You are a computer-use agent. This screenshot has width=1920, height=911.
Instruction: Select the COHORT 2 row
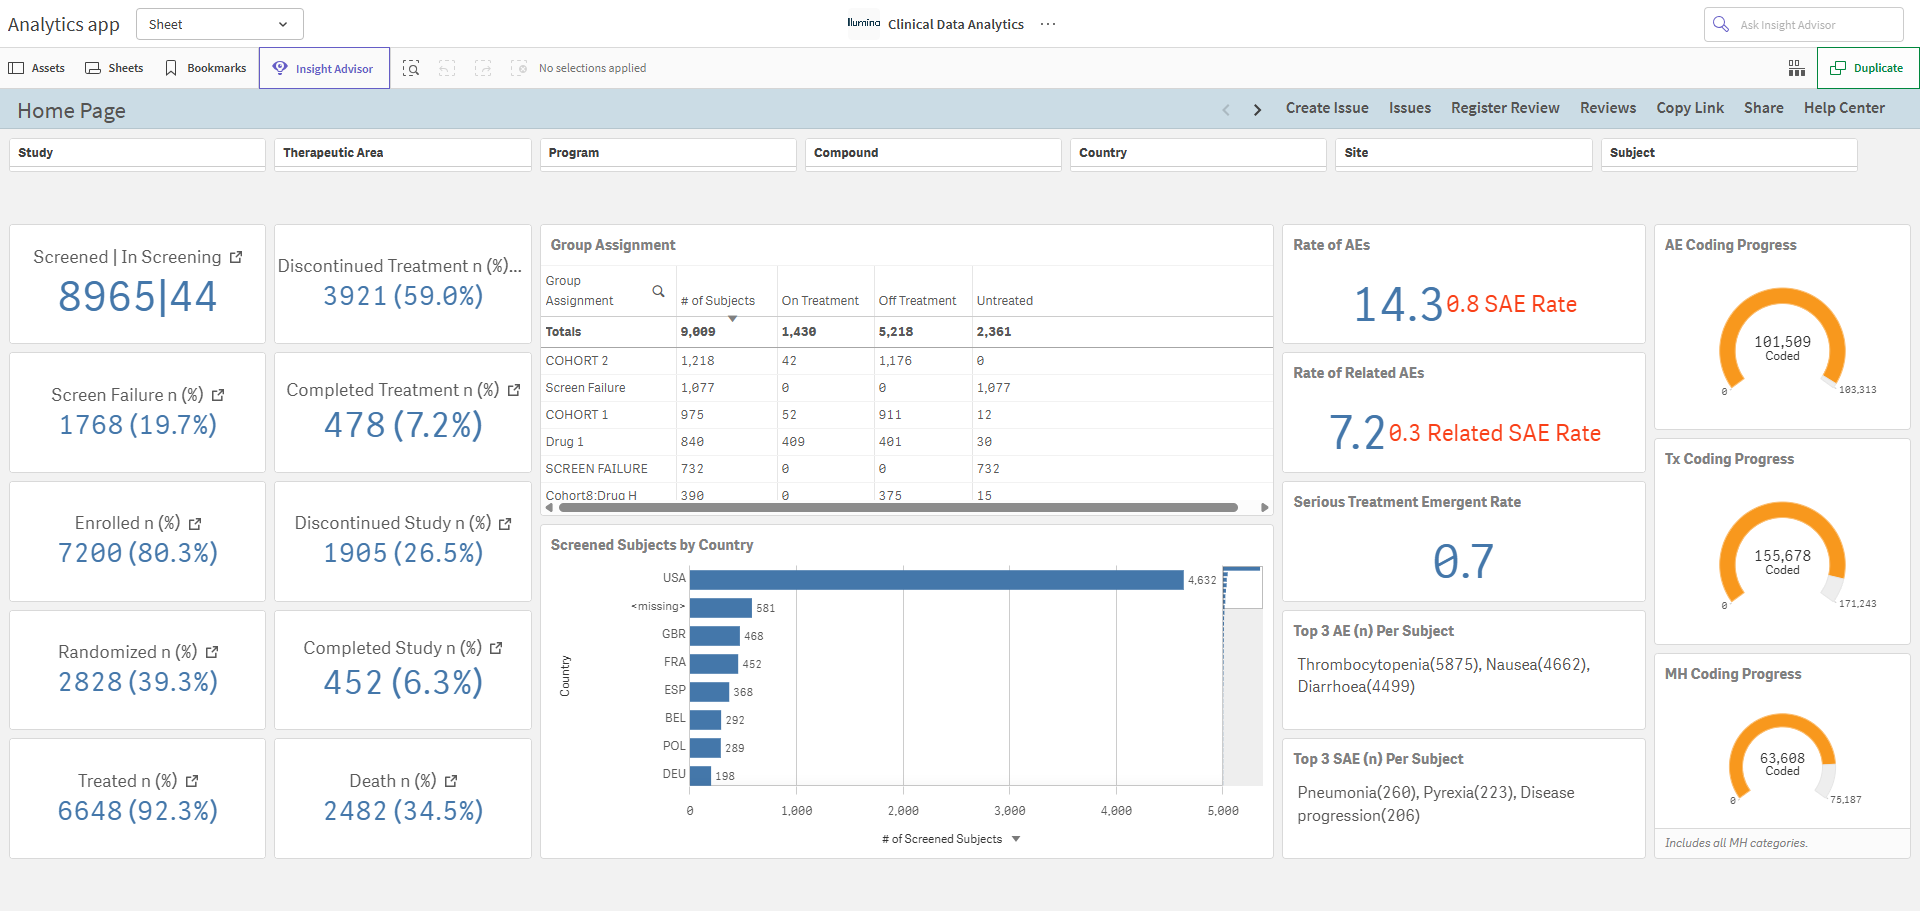(x=907, y=361)
